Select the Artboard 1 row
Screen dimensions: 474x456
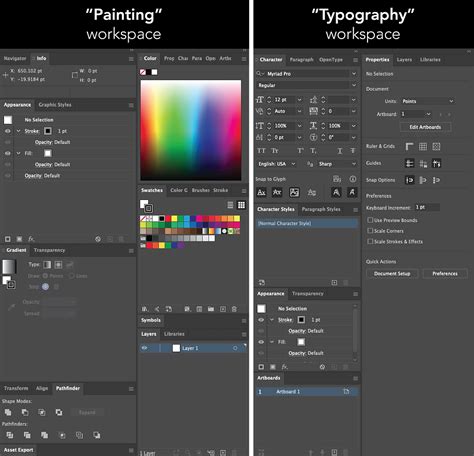(307, 392)
